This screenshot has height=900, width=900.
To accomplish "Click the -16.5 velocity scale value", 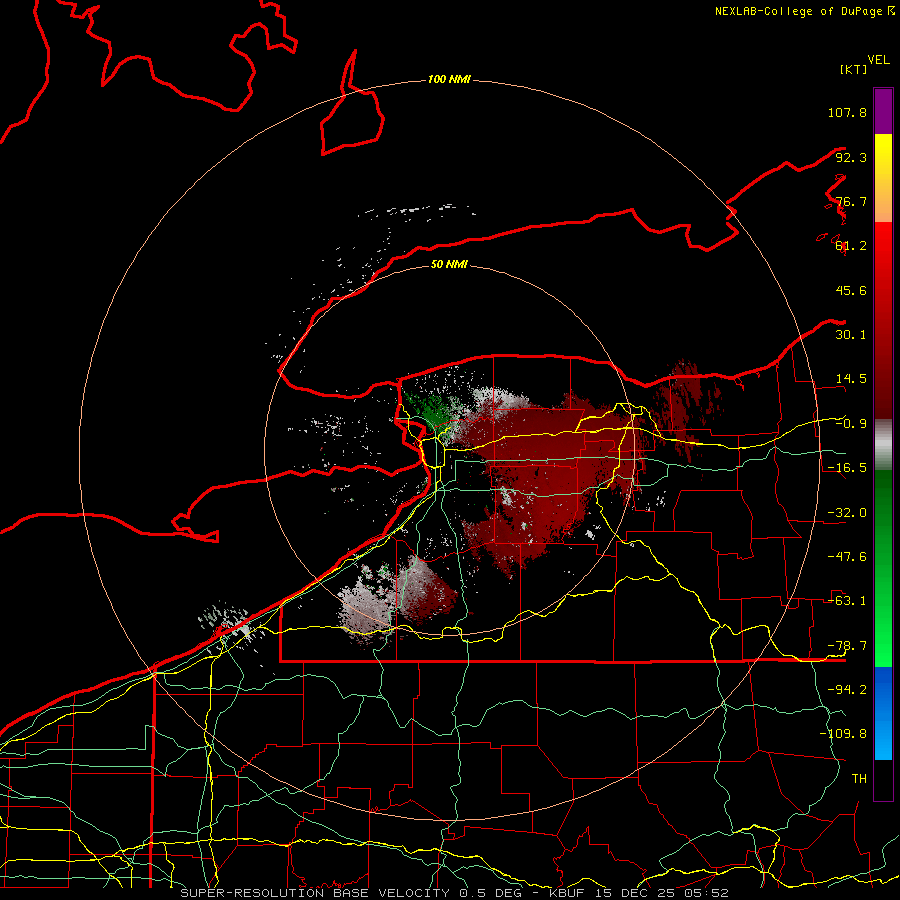I will (x=847, y=468).
